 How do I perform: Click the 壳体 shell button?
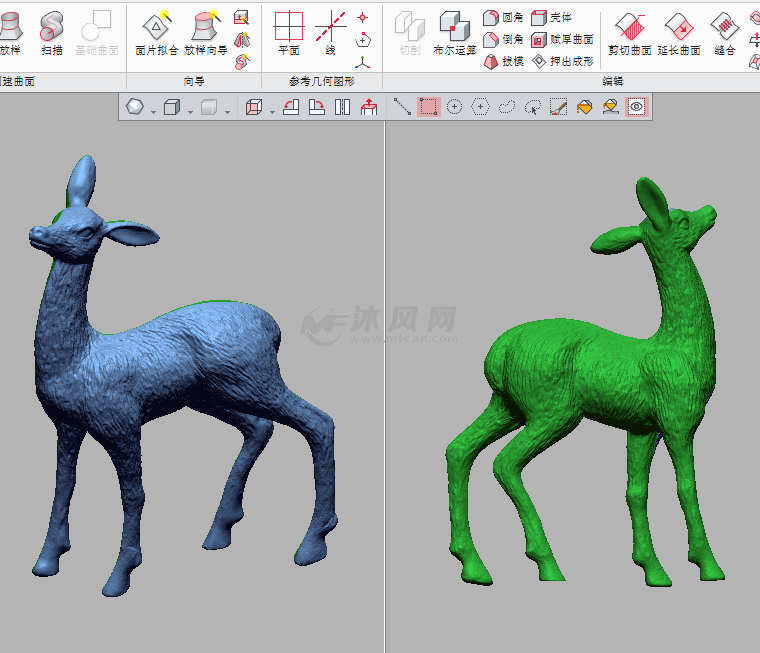[553, 17]
